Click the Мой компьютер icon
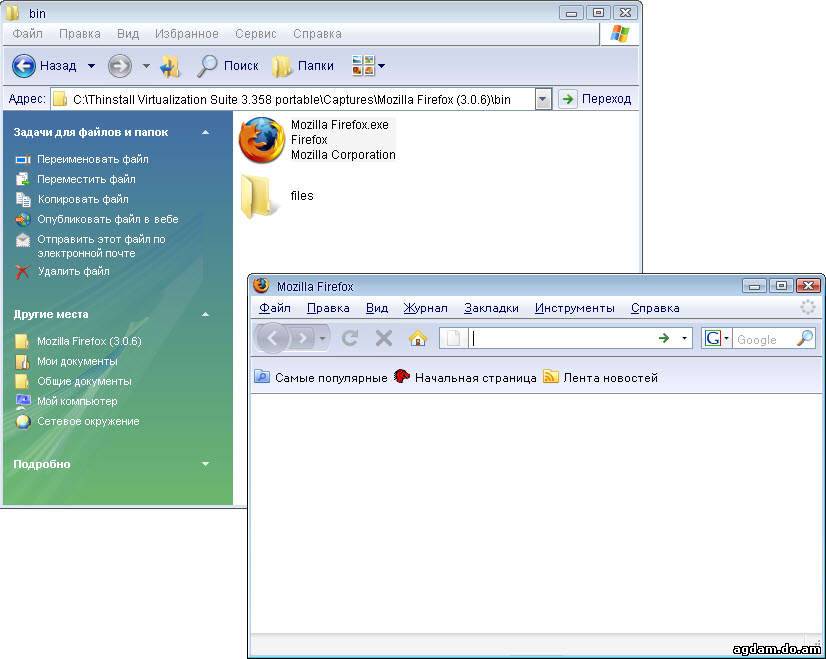826x659 pixels. 23,401
